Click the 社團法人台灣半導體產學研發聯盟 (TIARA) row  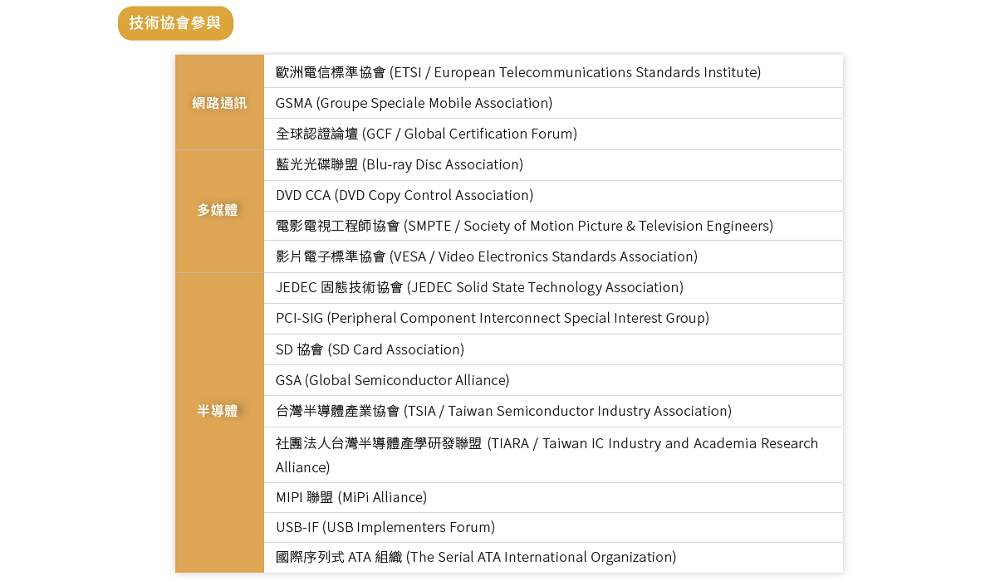[553, 455]
